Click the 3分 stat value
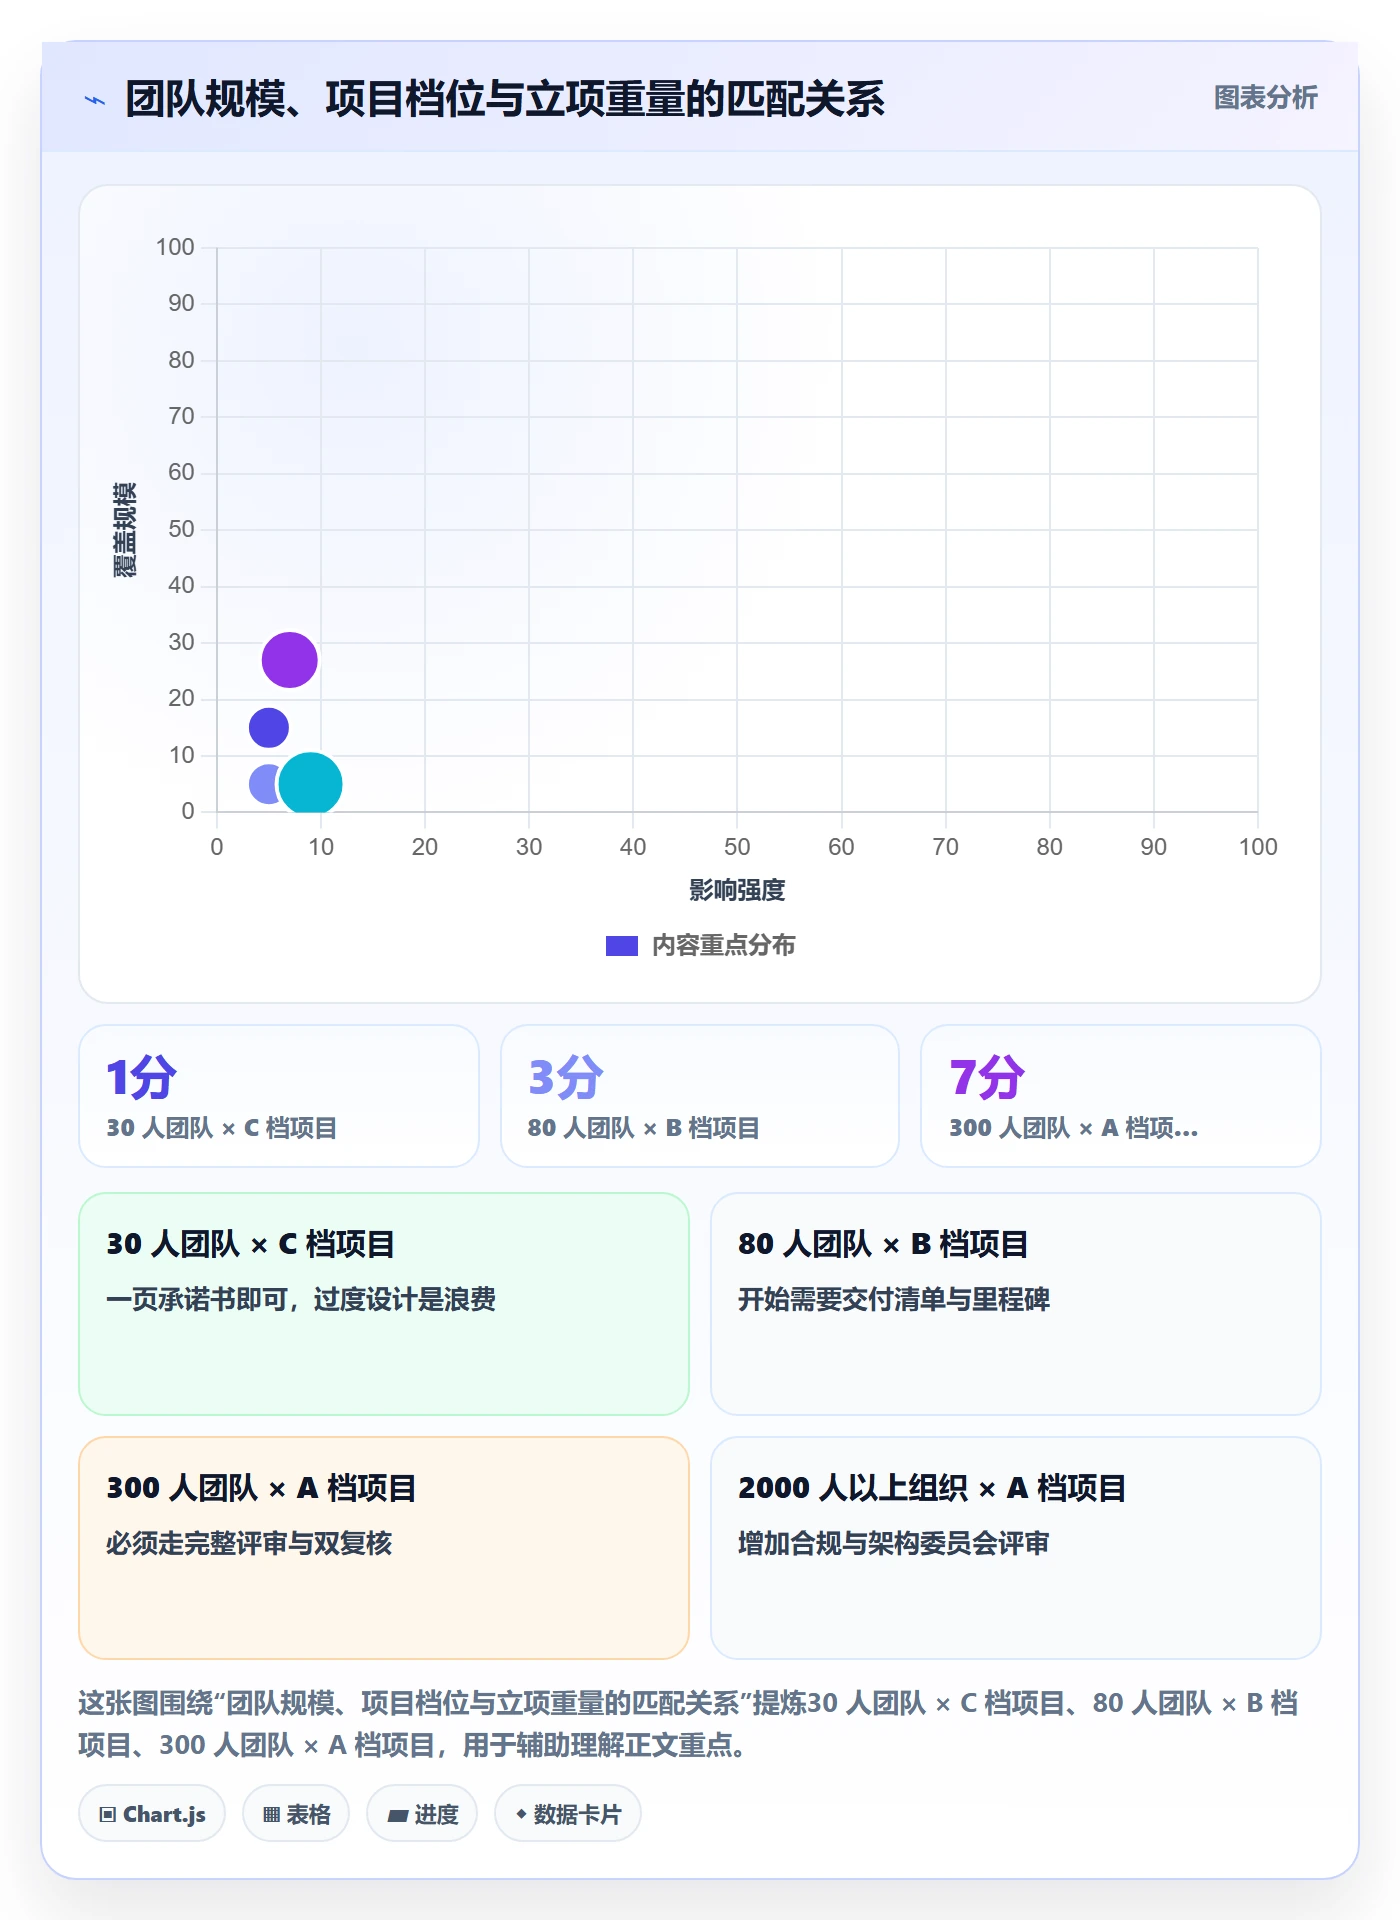The image size is (1400, 1920). point(565,1077)
